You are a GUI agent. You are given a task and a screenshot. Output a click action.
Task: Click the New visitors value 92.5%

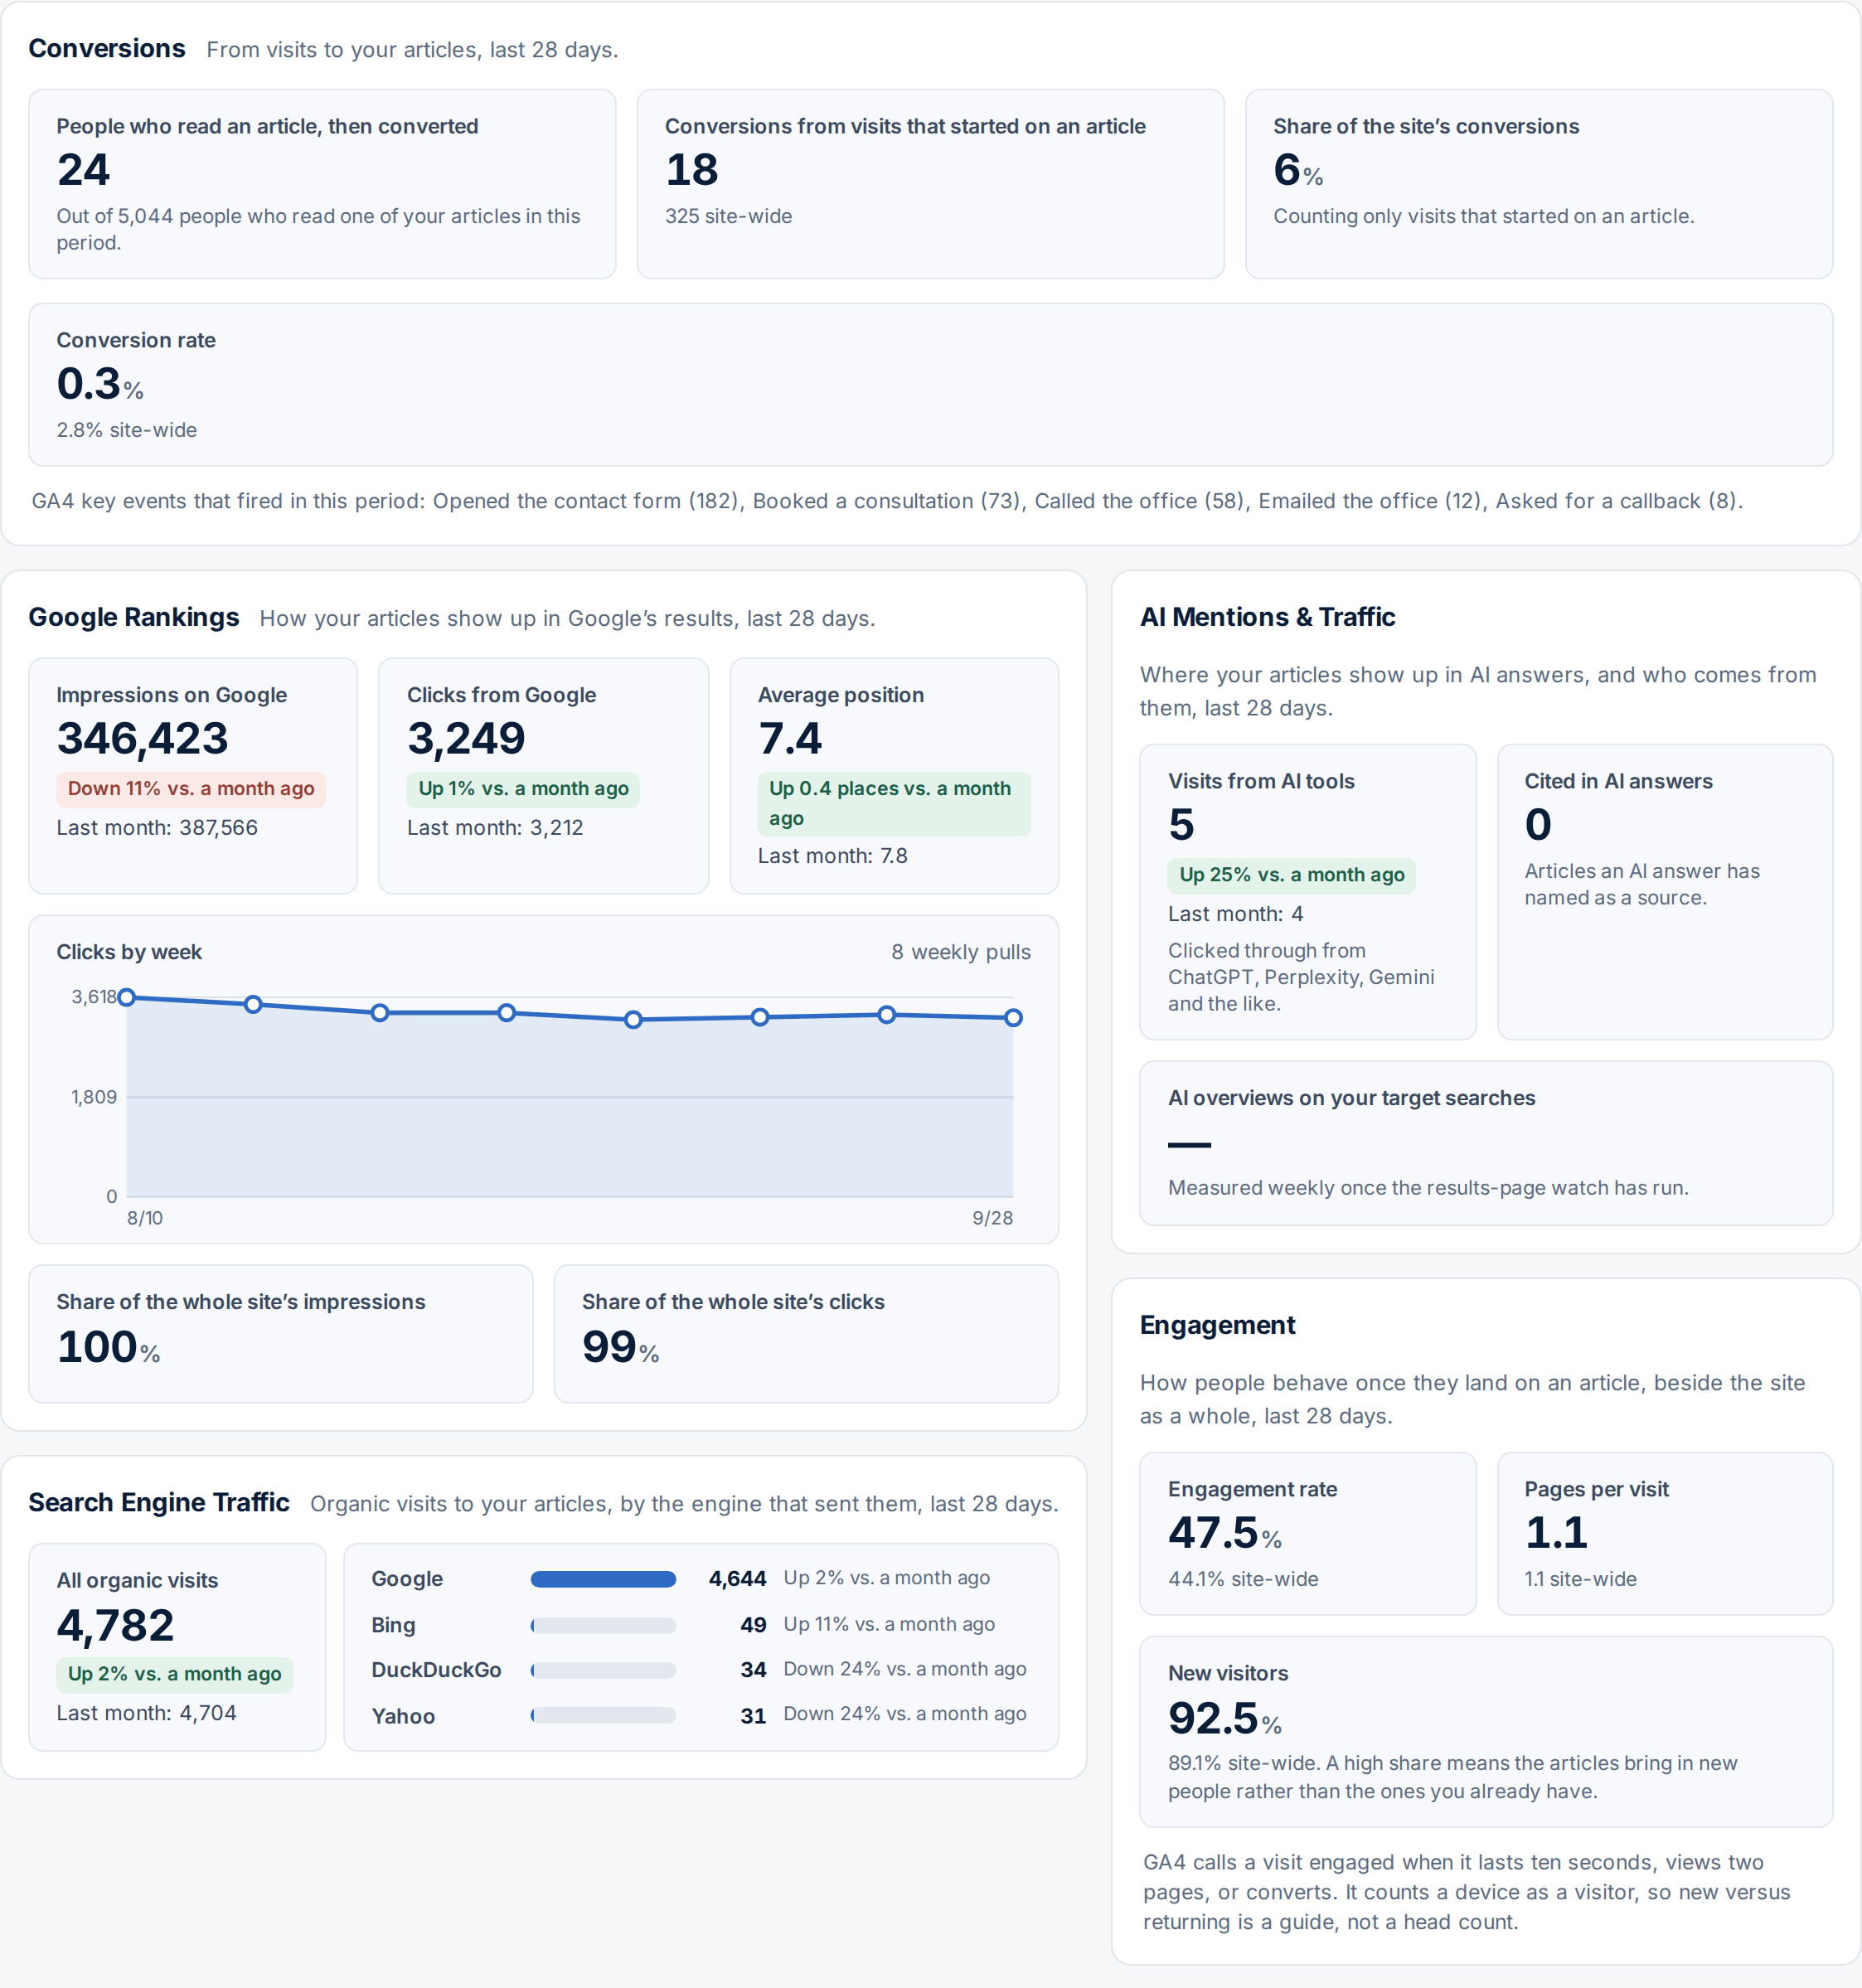click(1225, 1719)
